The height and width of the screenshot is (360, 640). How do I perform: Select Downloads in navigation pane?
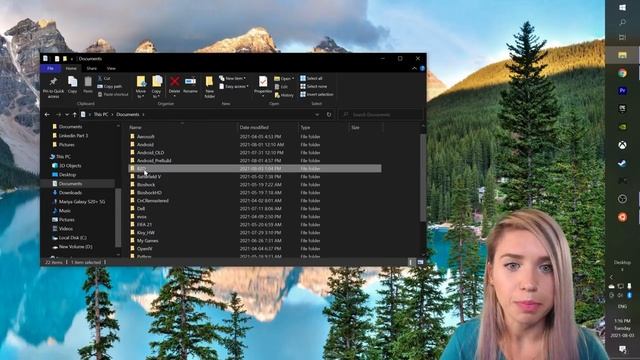point(67,193)
